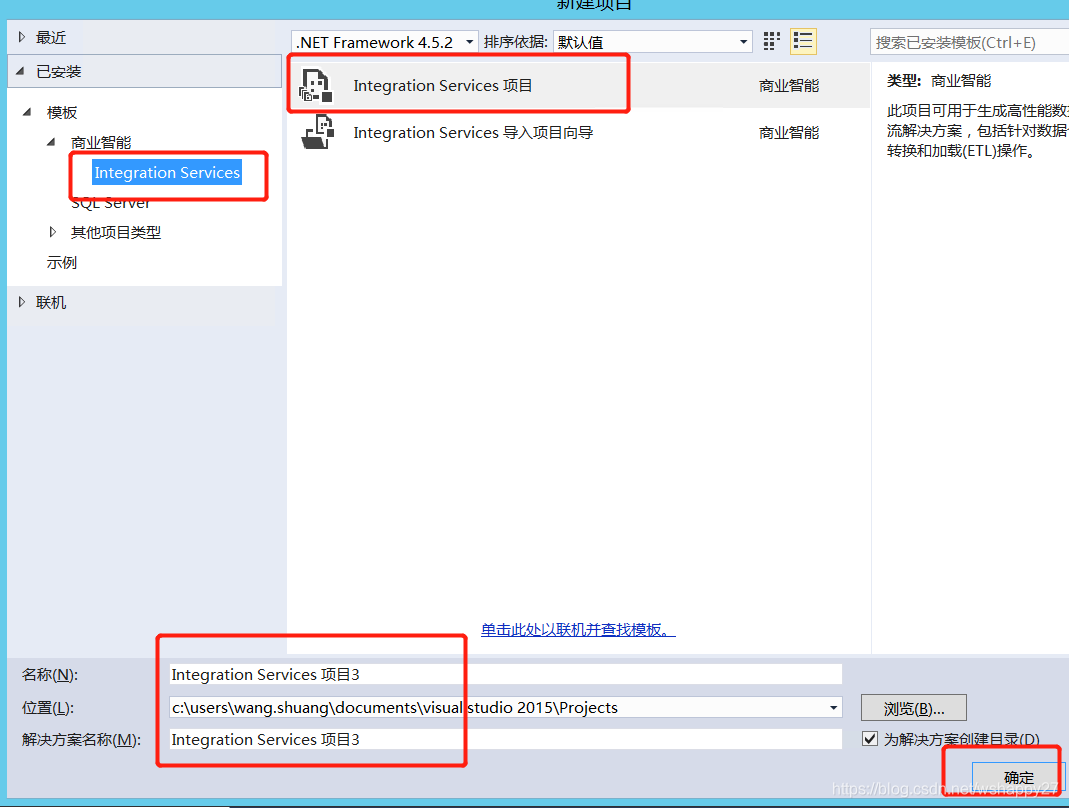Select the Integration Services 项目 template icon
The width and height of the screenshot is (1069, 808).
(315, 86)
